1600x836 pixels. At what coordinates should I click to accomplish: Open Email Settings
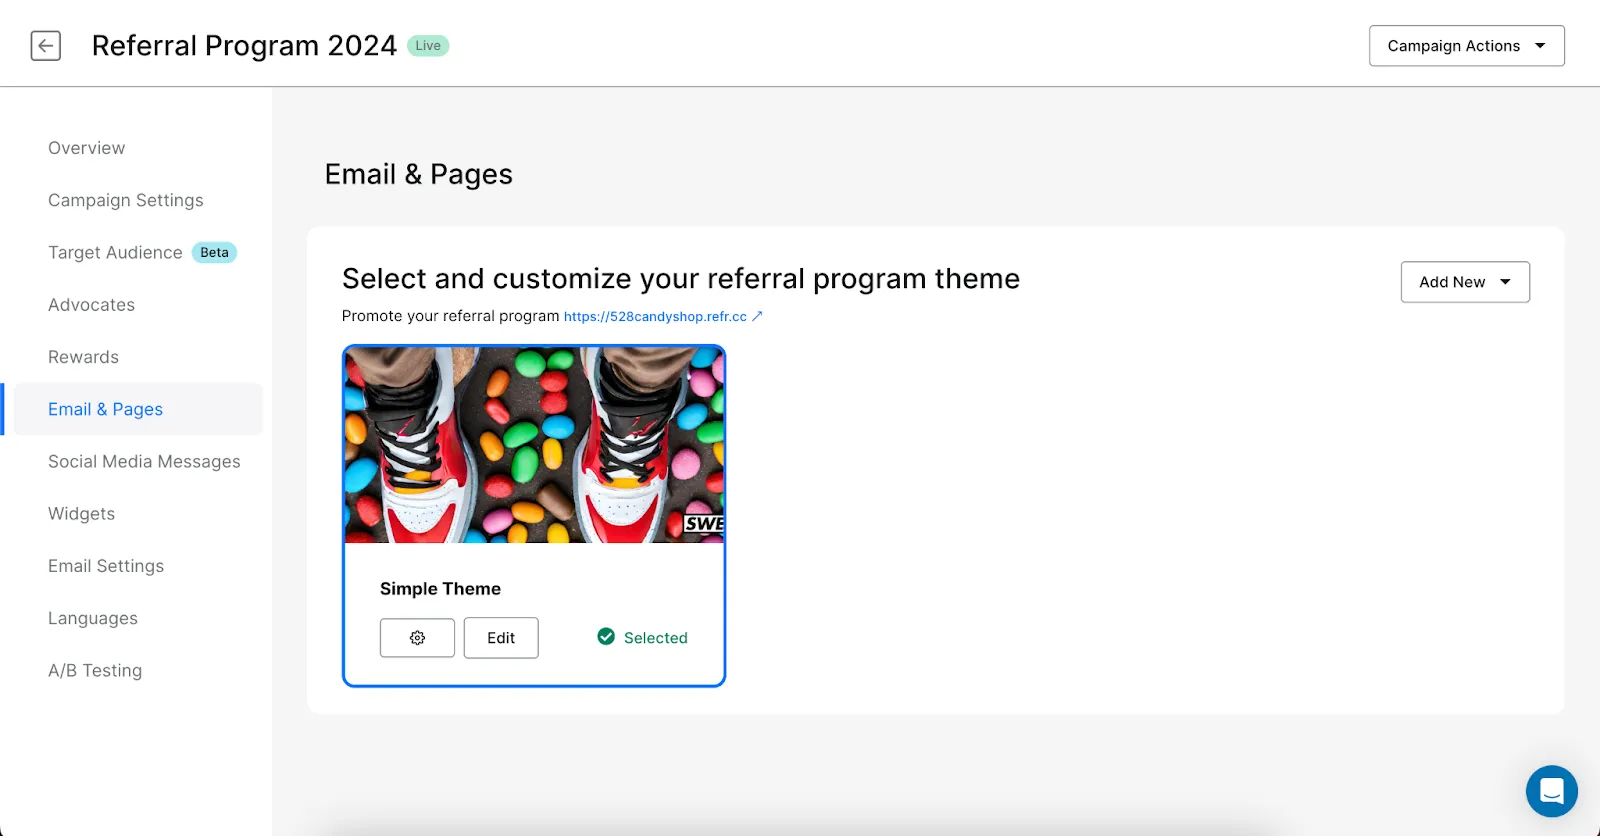[x=106, y=566]
